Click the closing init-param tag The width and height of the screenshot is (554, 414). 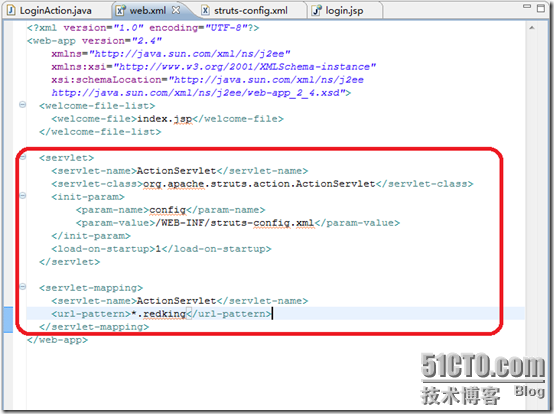(x=91, y=236)
